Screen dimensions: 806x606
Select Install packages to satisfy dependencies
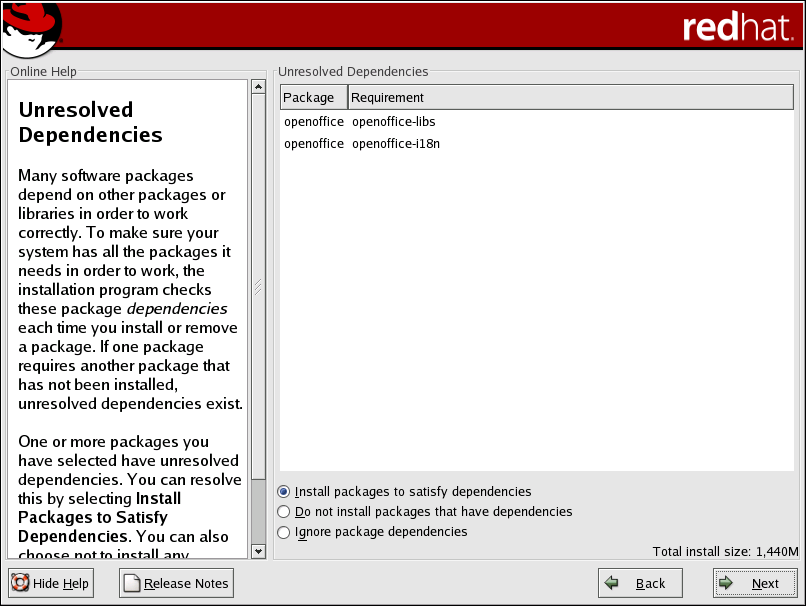pyautogui.click(x=285, y=492)
